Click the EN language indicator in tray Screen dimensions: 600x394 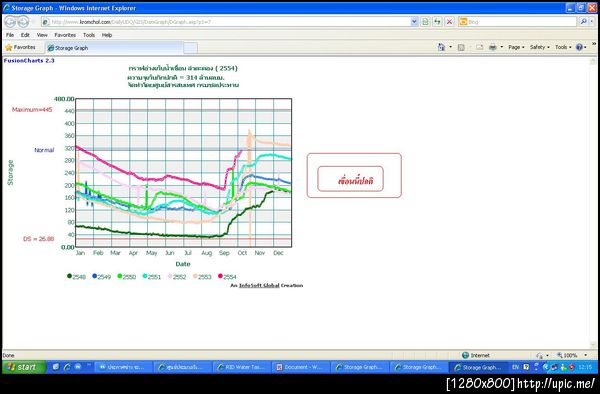[x=515, y=367]
